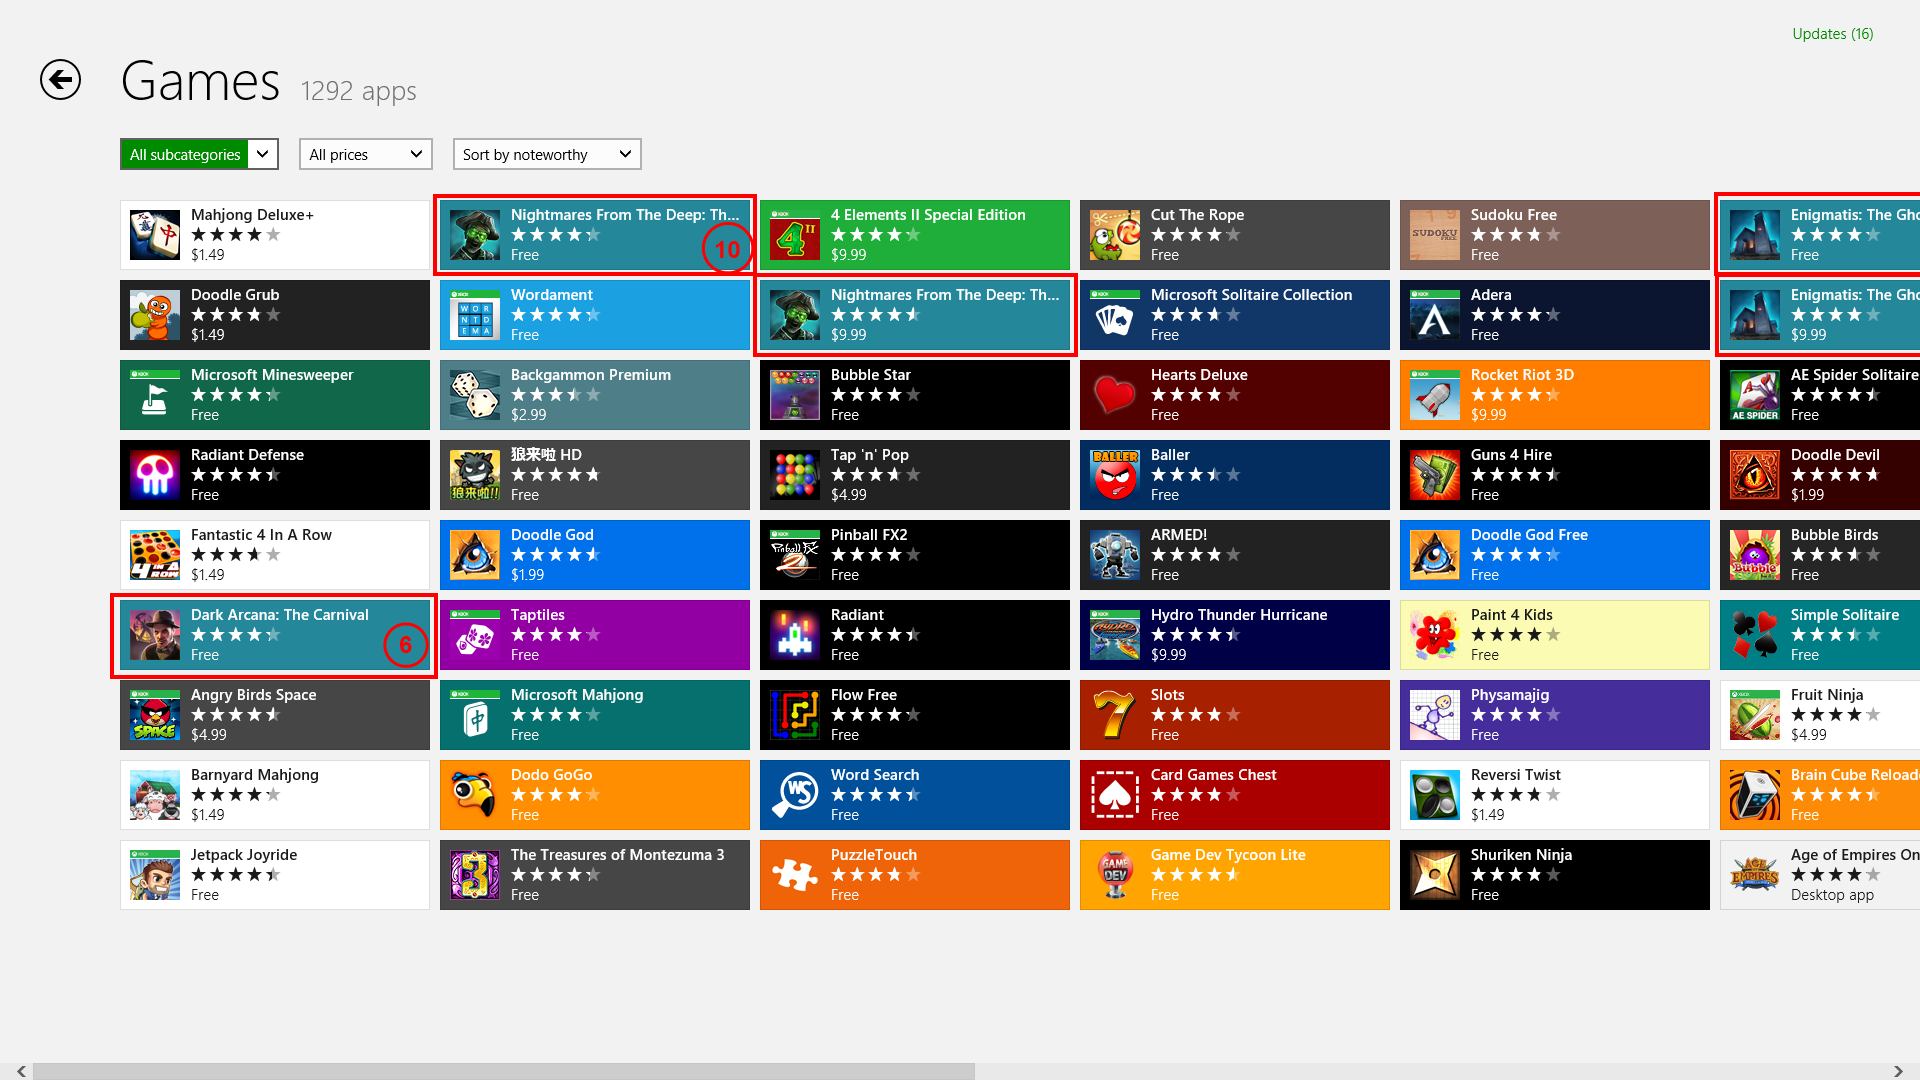Open the All prices dropdown

click(x=365, y=154)
